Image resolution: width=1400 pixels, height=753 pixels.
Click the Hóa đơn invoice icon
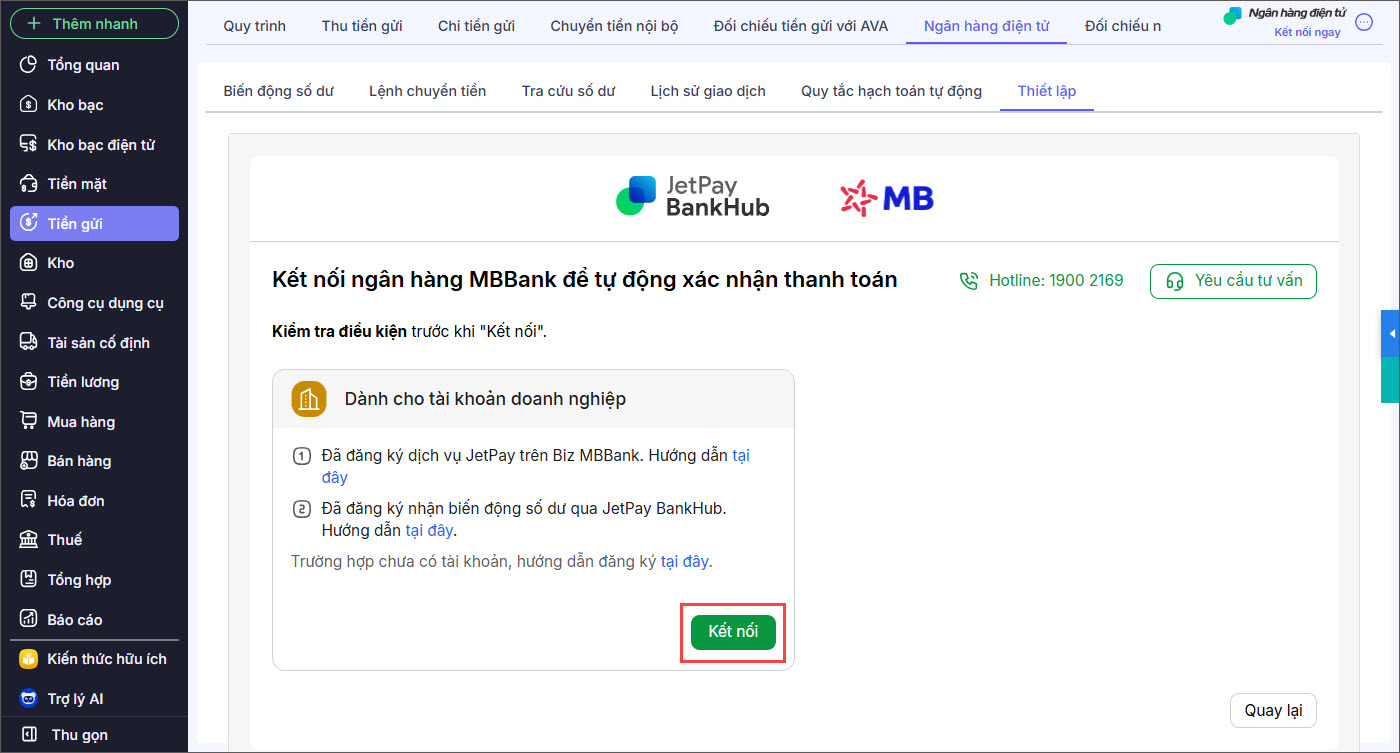coord(29,501)
